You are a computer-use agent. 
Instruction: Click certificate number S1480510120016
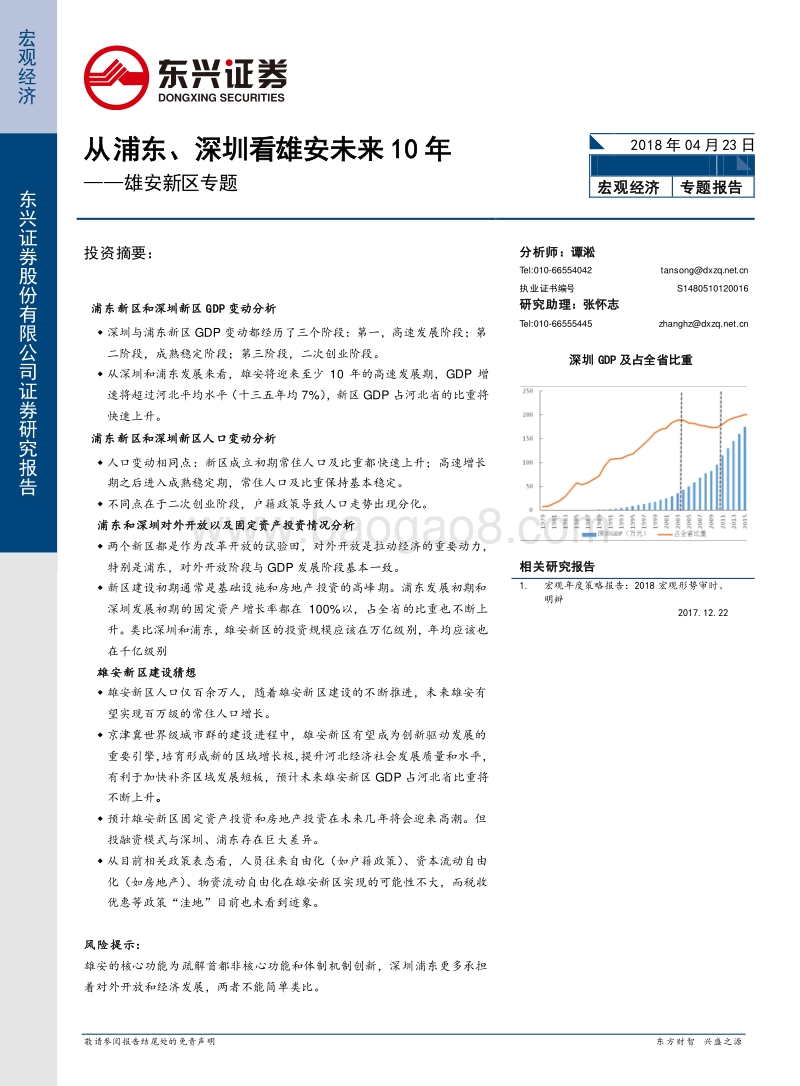pos(712,288)
